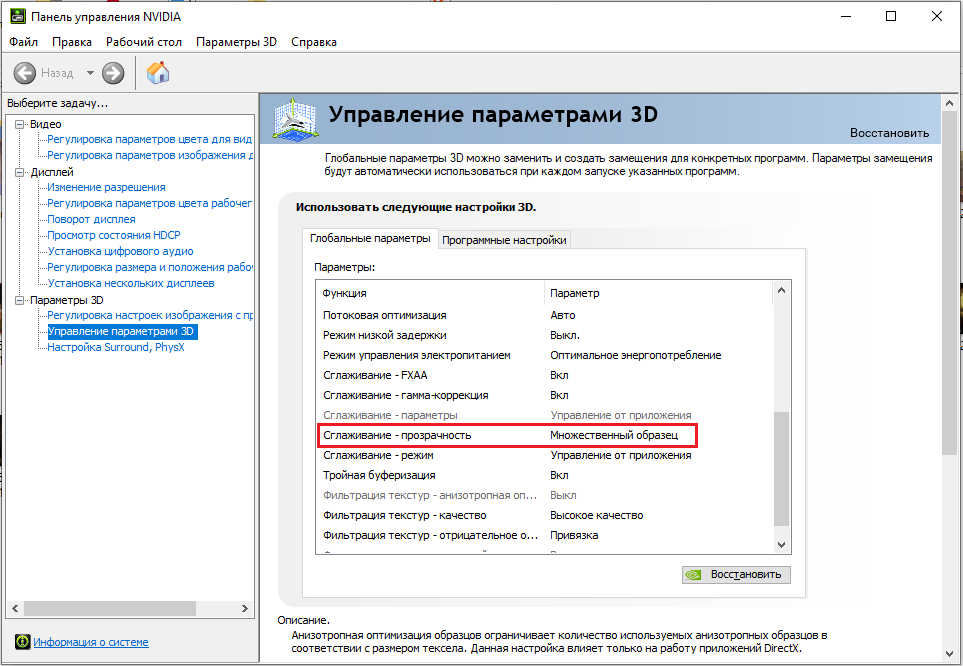This screenshot has width=963, height=666.
Task: Click task tree horizontal scroll left arrow
Action: tap(15, 609)
